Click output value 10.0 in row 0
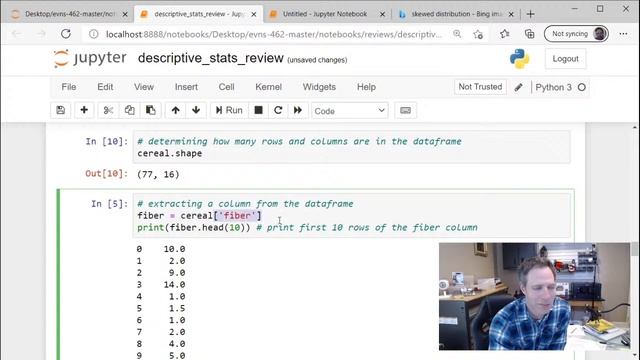Viewport: 640px width, 360px height. pyautogui.click(x=174, y=249)
